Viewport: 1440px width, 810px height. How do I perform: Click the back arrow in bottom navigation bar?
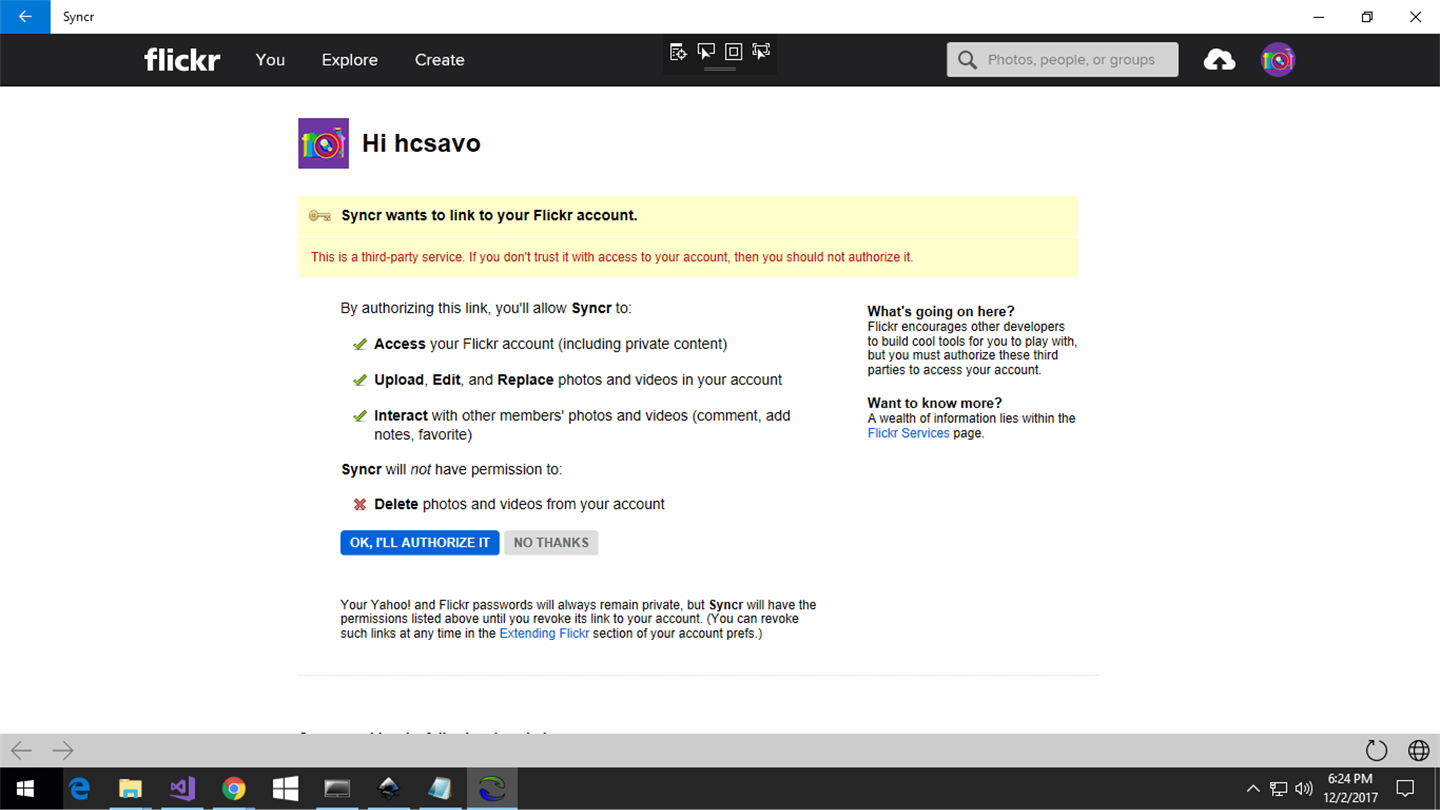[x=21, y=750]
